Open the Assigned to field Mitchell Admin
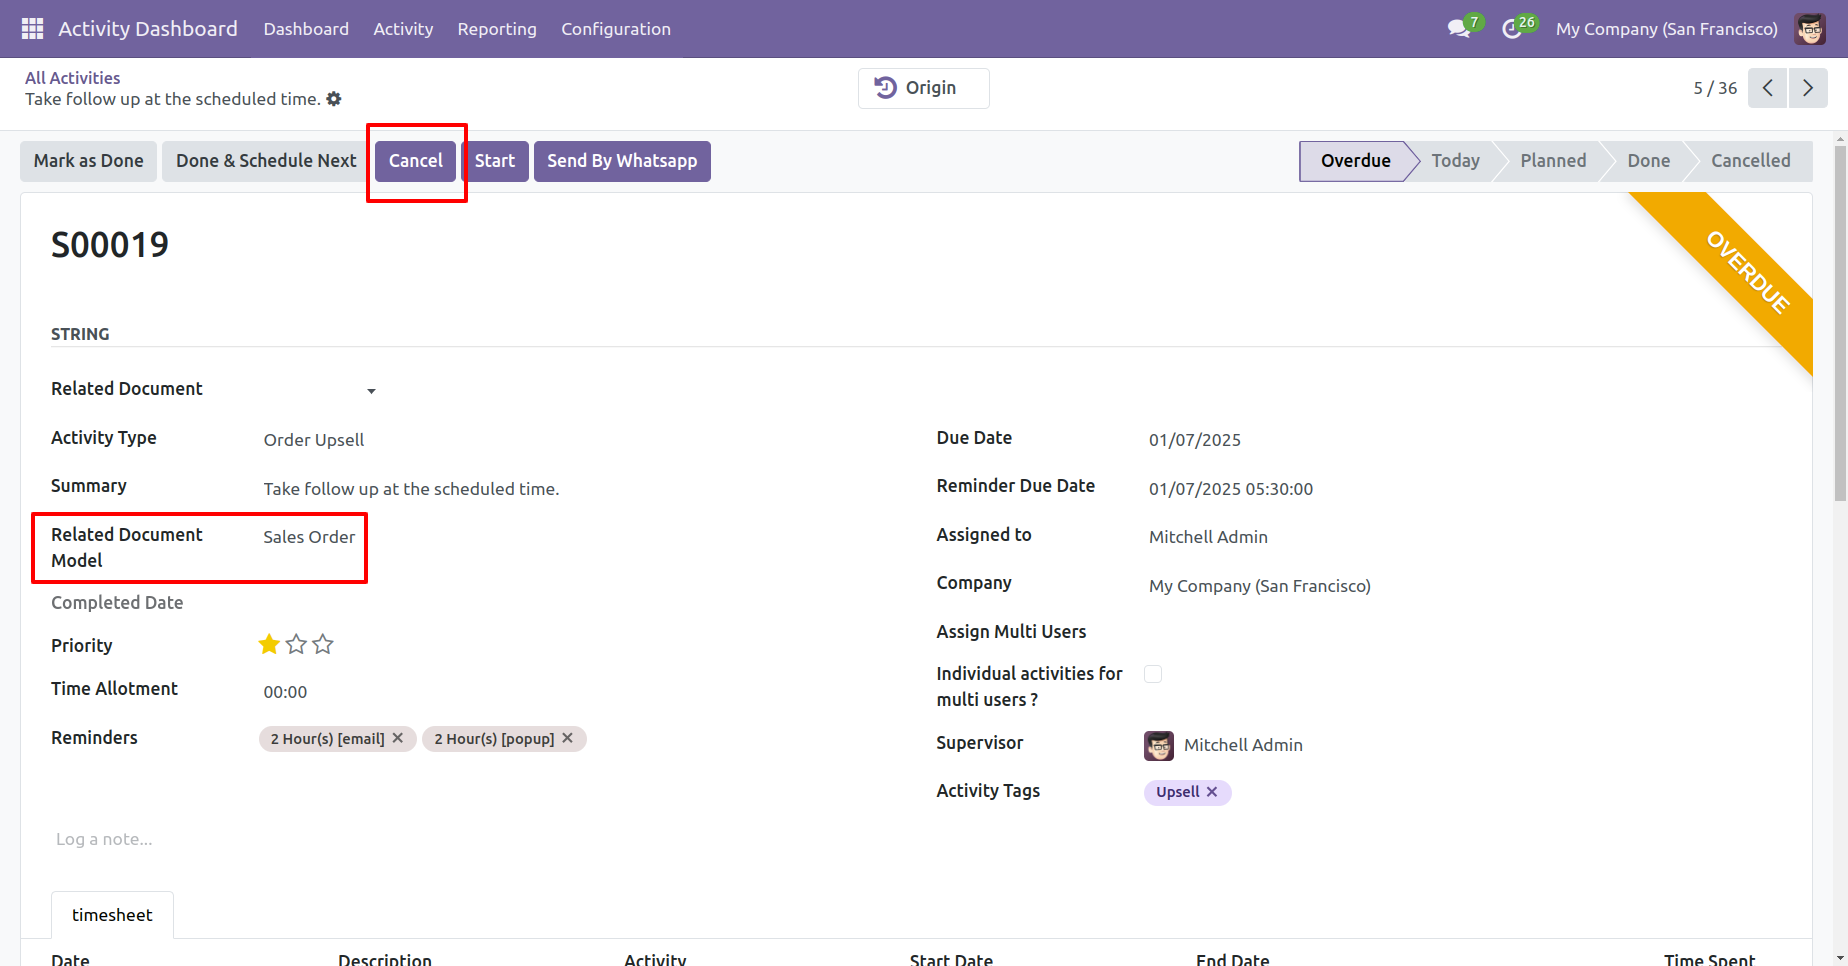This screenshot has height=966, width=1848. click(x=1208, y=537)
